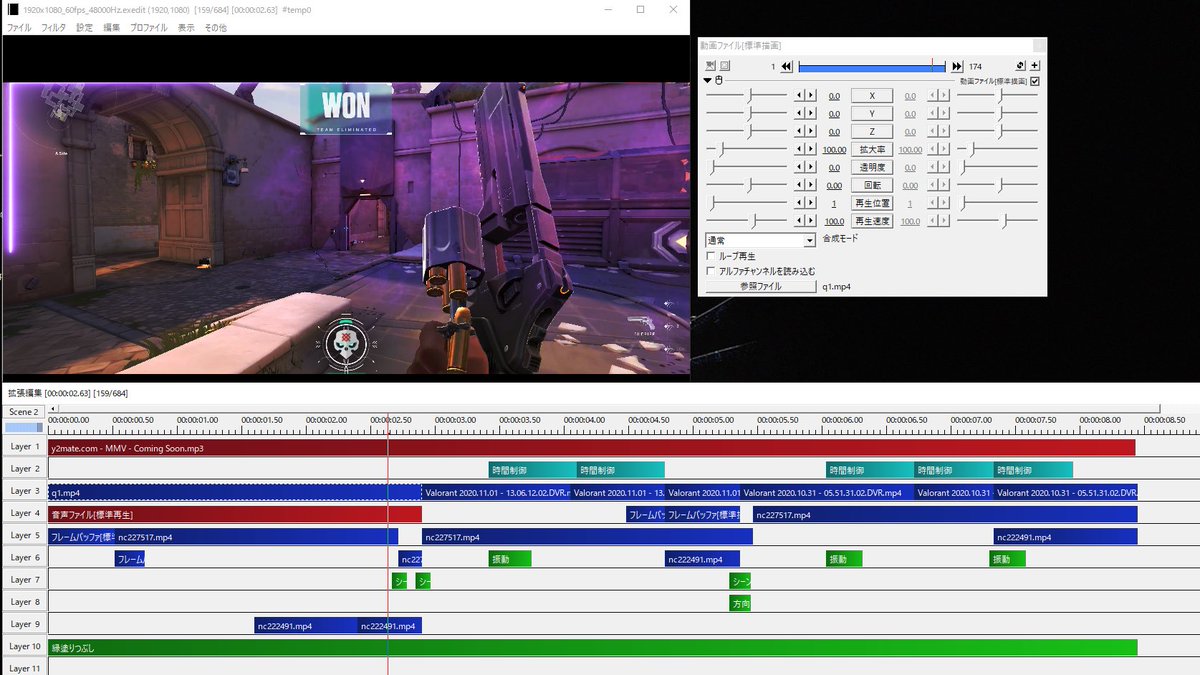Click the mouse icon beside the collapse triangle
This screenshot has width=1200, height=675.
[x=718, y=80]
